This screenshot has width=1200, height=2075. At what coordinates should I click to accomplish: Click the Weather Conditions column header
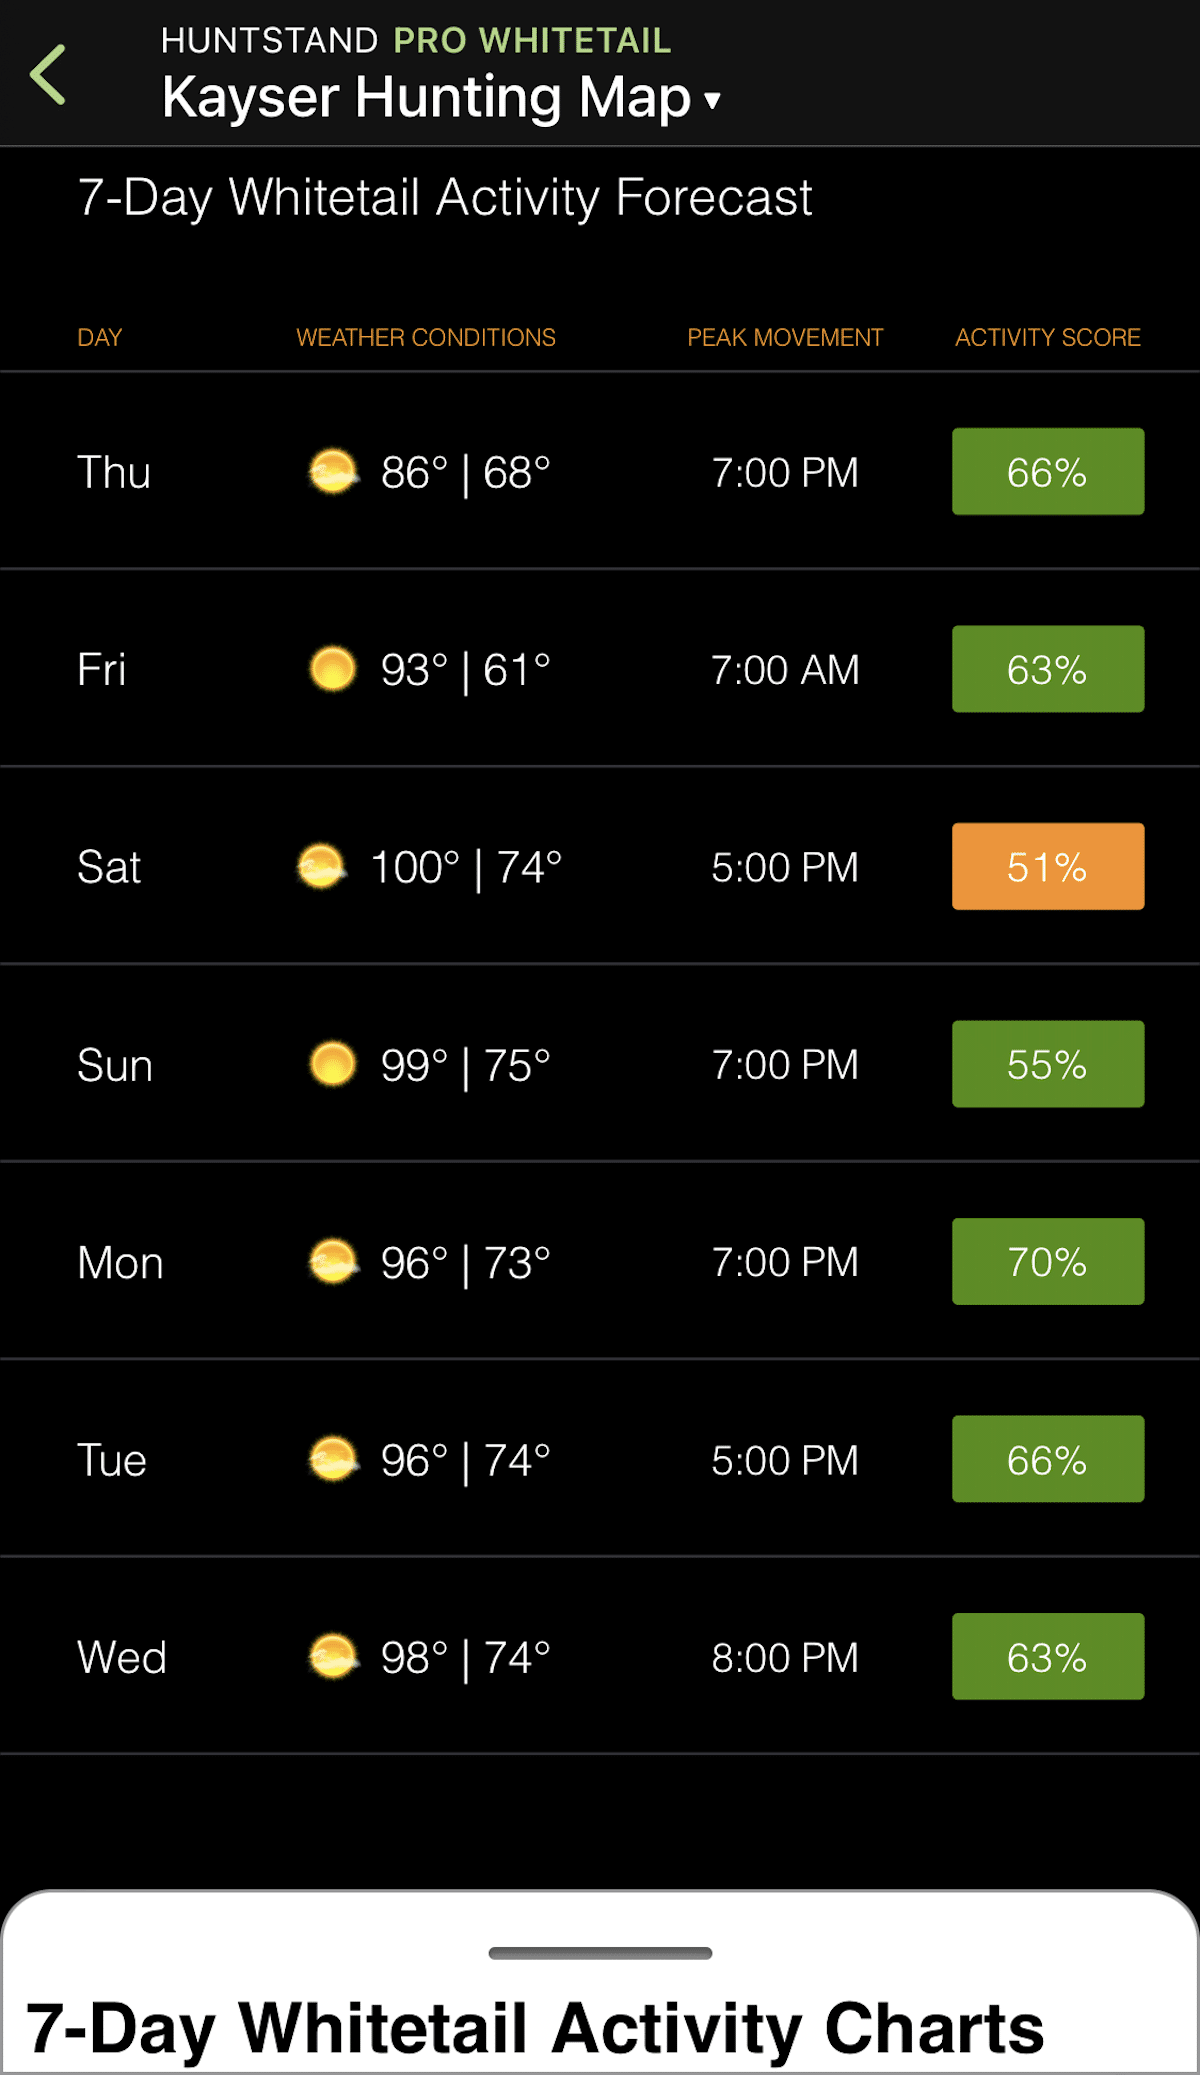[x=426, y=337]
